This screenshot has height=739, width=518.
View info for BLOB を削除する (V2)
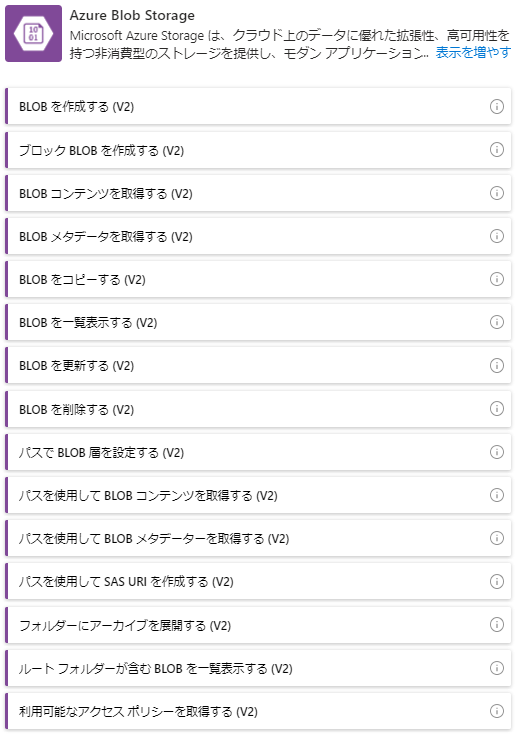(496, 409)
